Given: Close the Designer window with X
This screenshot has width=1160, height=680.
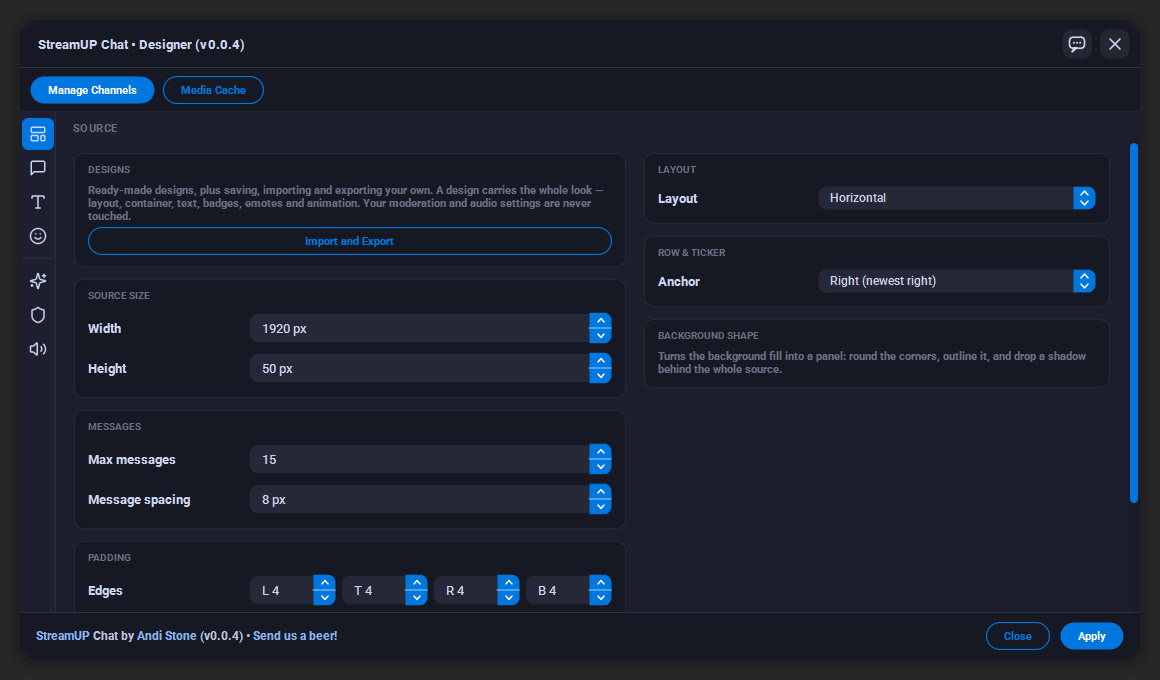Looking at the screenshot, I should coord(1114,44).
